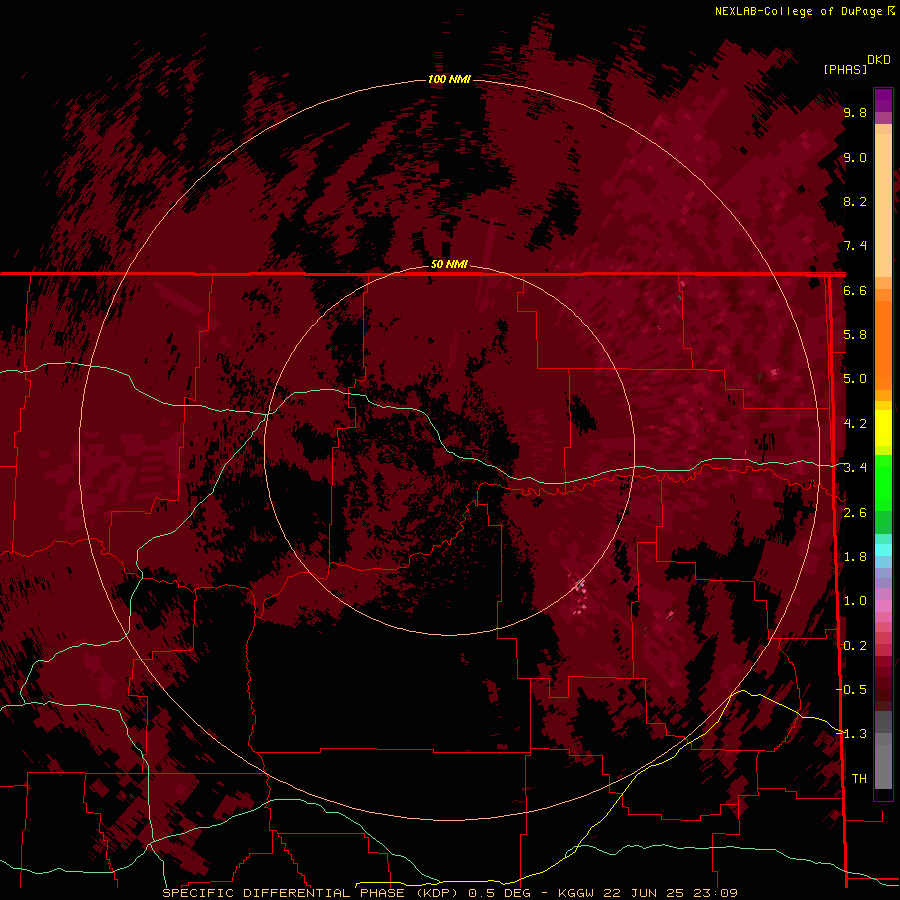Click the 1.0 value on the color scale

pos(855,601)
